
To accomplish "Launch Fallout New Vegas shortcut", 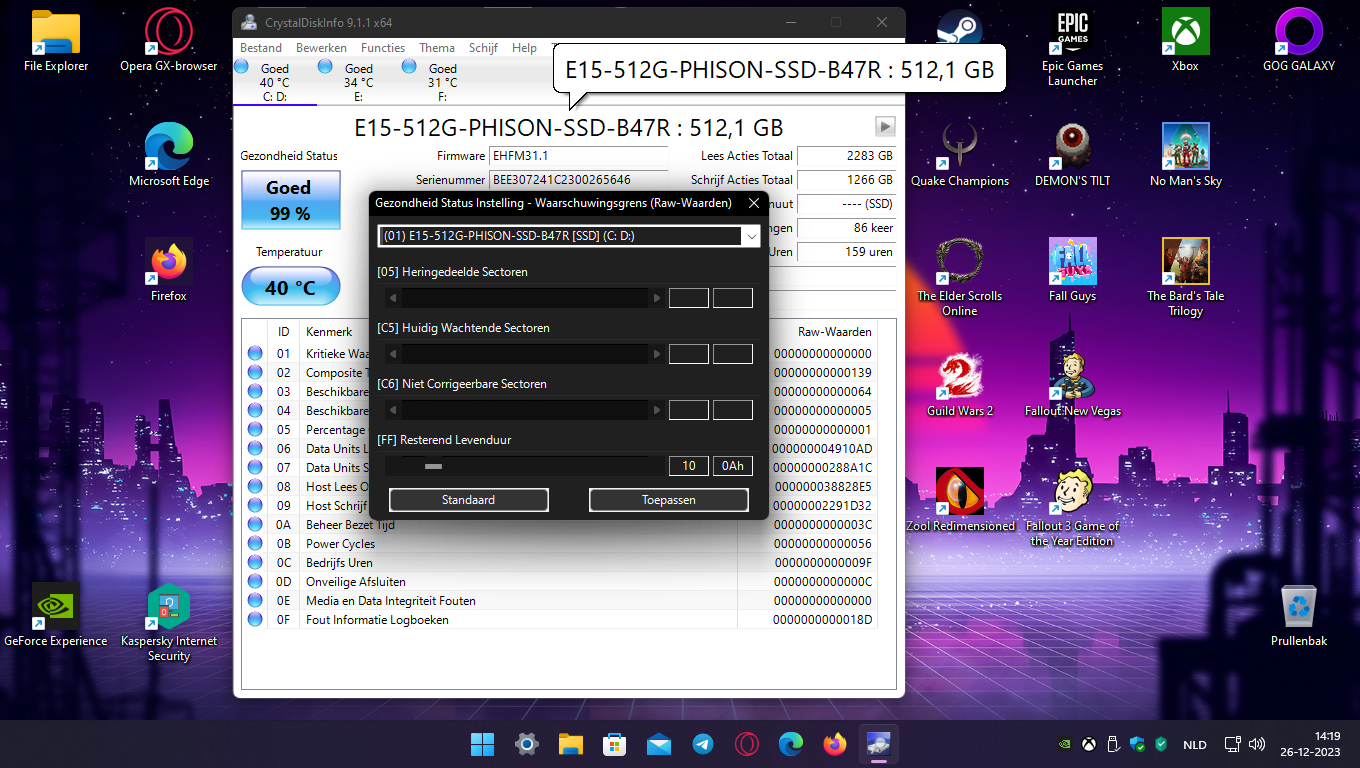I will tap(1073, 378).
